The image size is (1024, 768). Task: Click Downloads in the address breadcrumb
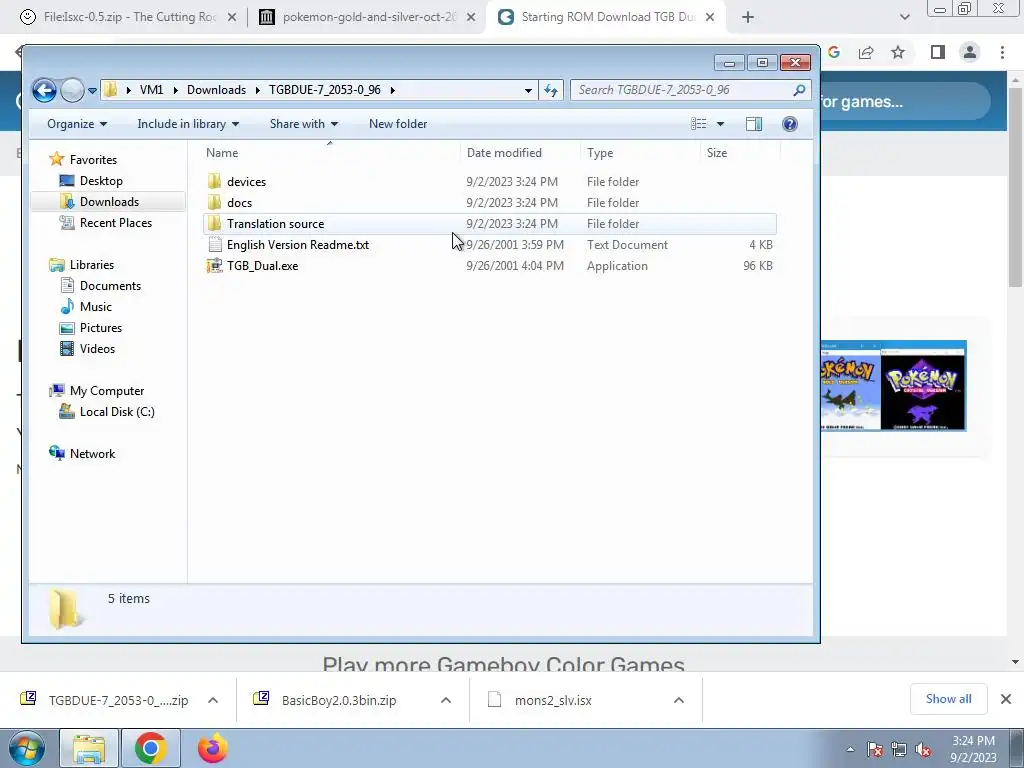[216, 90]
